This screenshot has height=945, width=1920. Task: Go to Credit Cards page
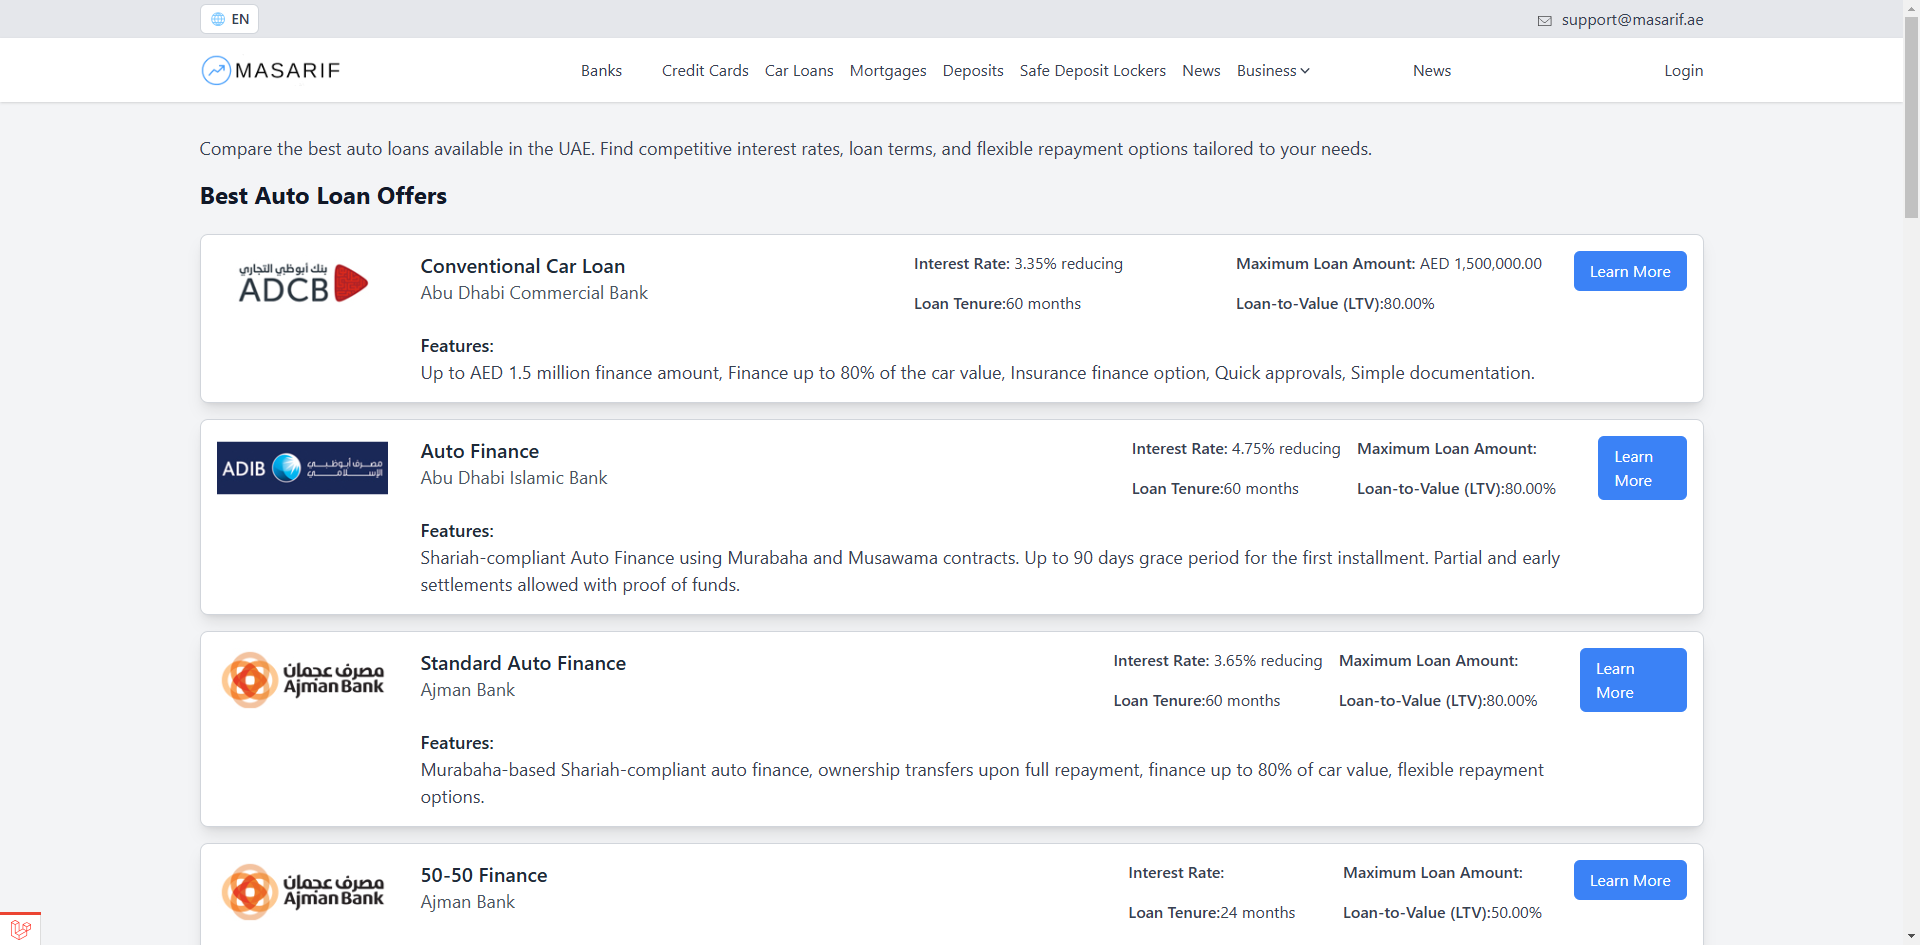[705, 71]
